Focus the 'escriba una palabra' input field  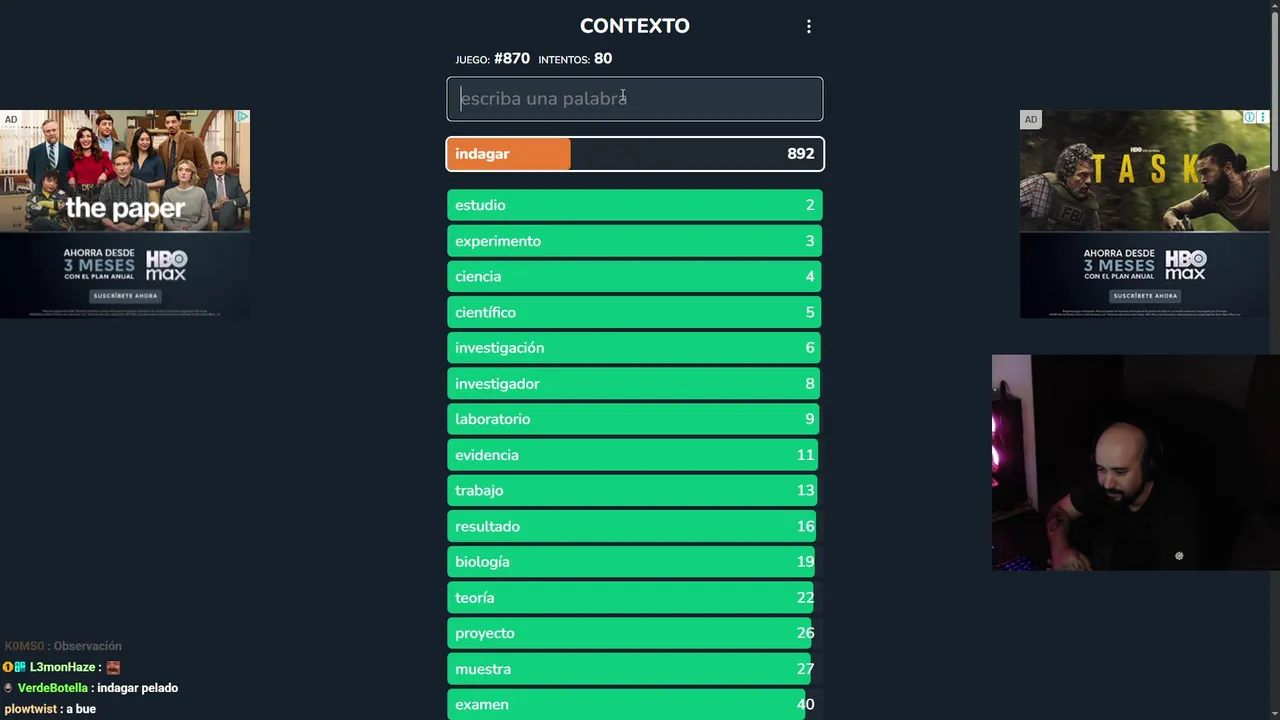[x=635, y=99]
